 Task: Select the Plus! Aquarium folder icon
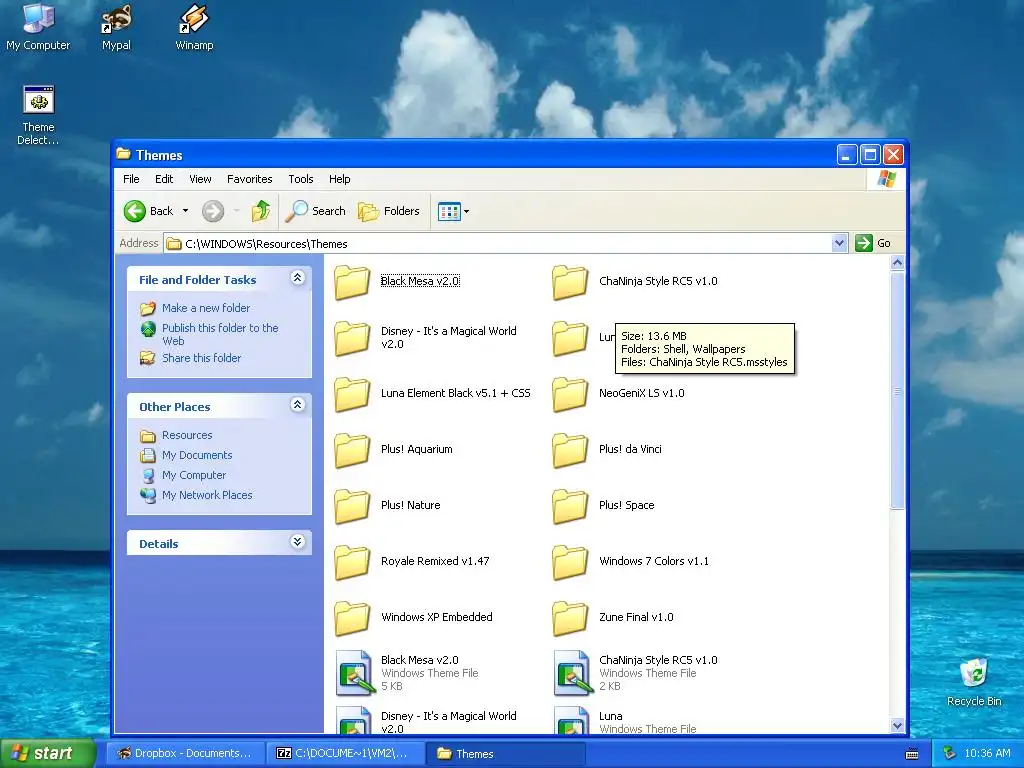click(x=353, y=450)
